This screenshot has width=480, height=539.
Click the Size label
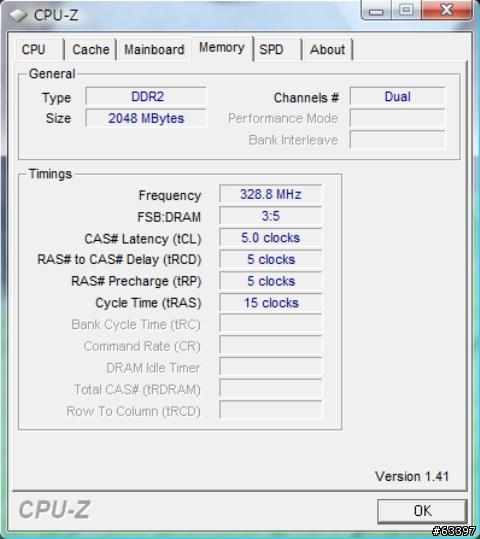point(58,118)
